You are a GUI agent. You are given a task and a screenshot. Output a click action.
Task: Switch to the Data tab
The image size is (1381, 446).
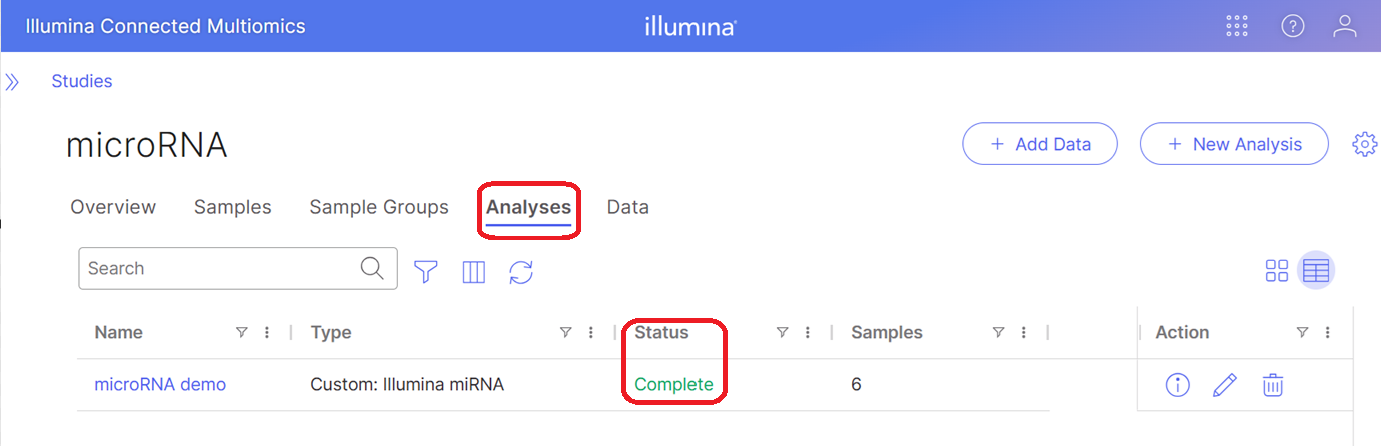point(628,207)
